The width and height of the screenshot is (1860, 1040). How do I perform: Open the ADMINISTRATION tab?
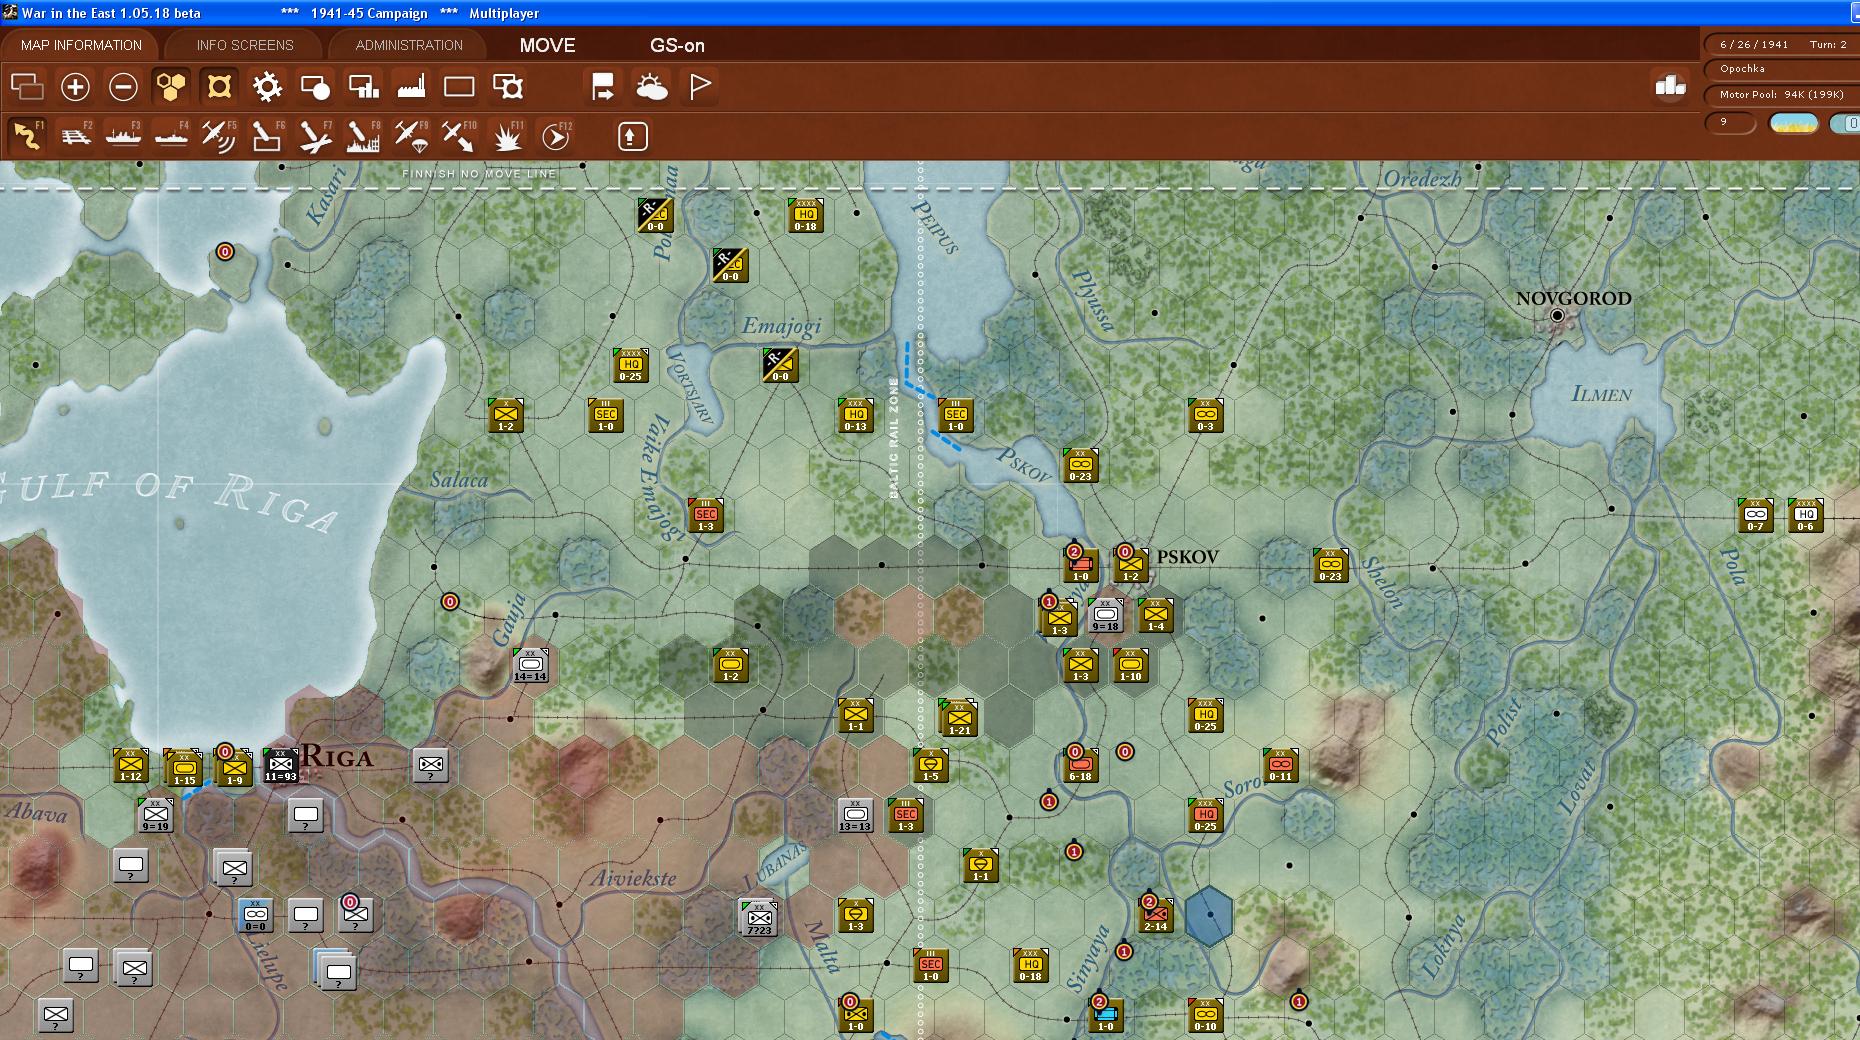[x=409, y=45]
